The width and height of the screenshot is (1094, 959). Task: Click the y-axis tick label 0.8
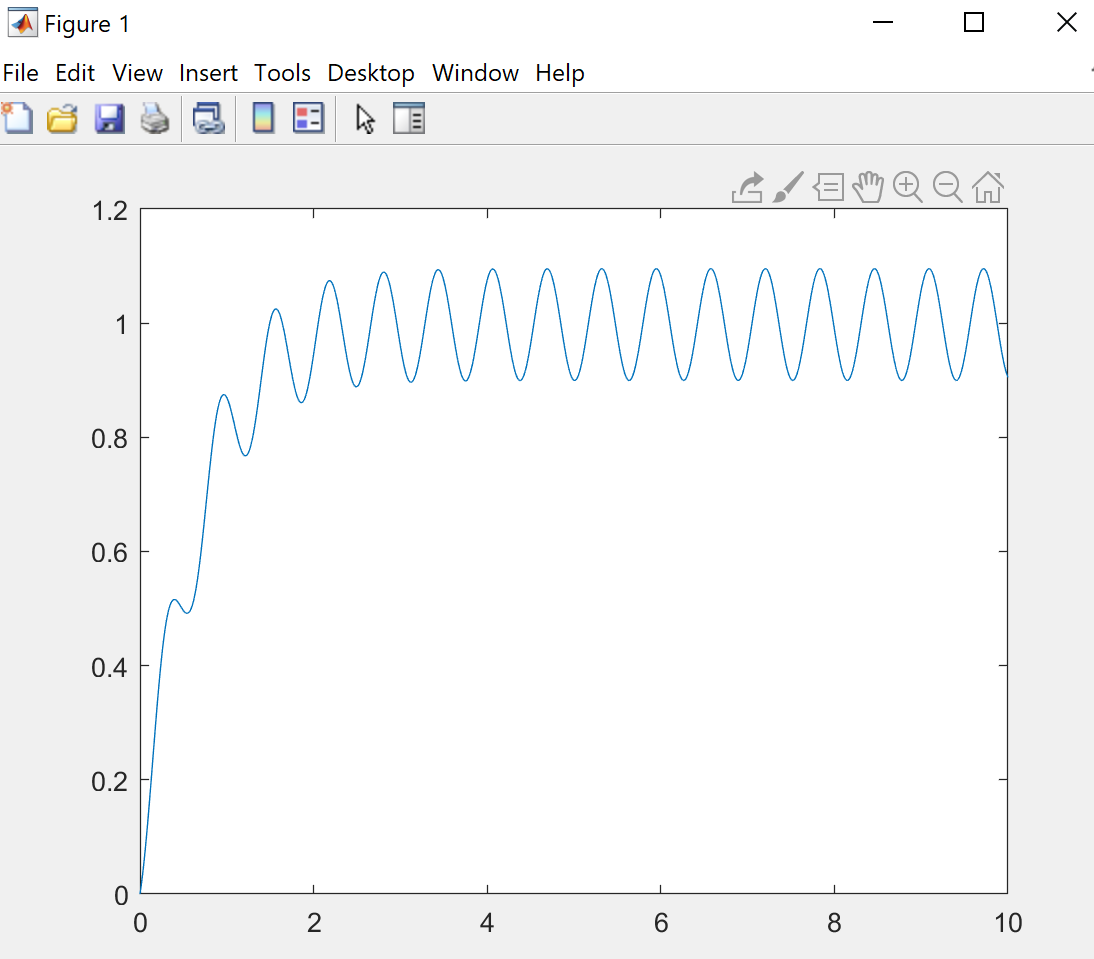pyautogui.click(x=110, y=439)
